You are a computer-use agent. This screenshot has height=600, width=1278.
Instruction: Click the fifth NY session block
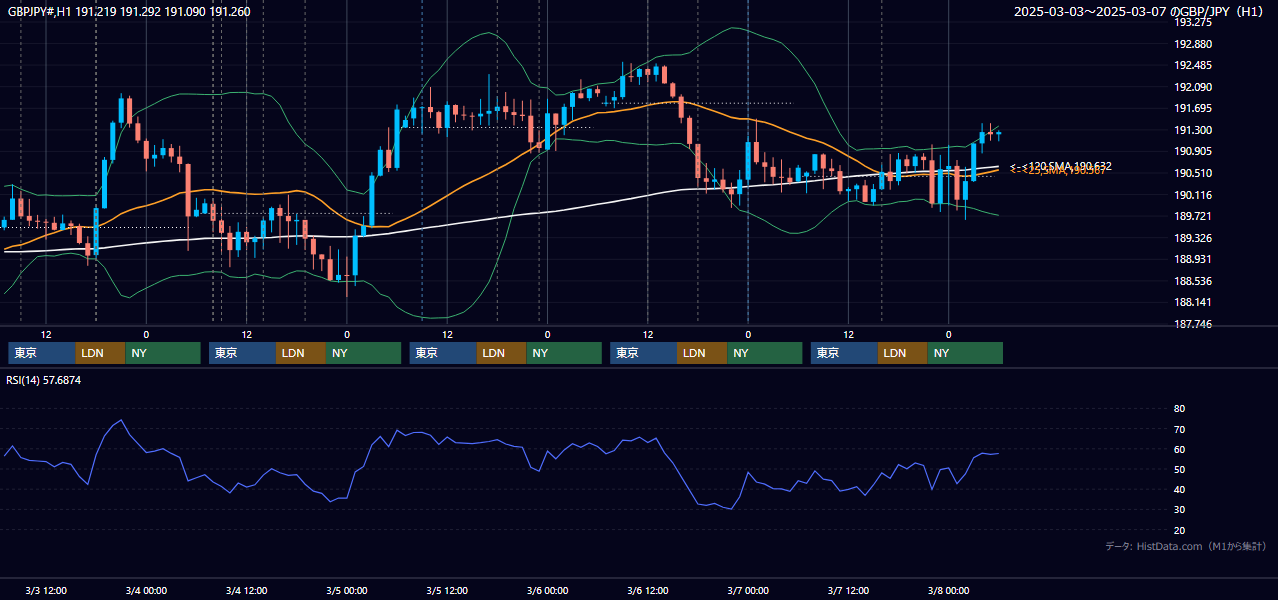tap(965, 353)
